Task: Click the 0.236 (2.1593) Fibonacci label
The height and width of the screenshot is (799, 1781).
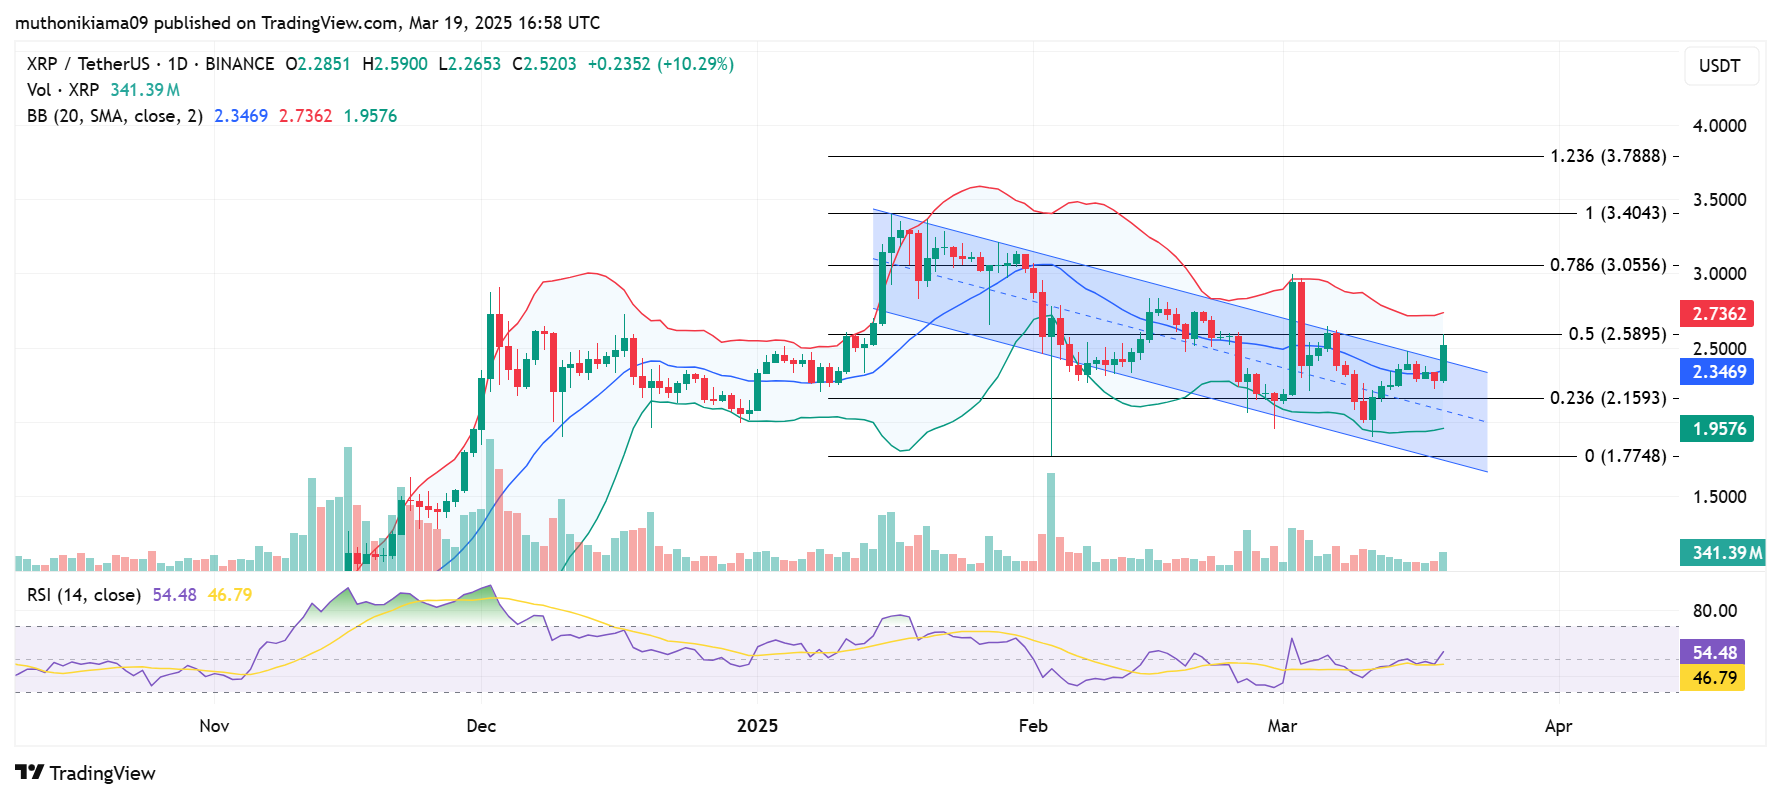Action: 1607,398
